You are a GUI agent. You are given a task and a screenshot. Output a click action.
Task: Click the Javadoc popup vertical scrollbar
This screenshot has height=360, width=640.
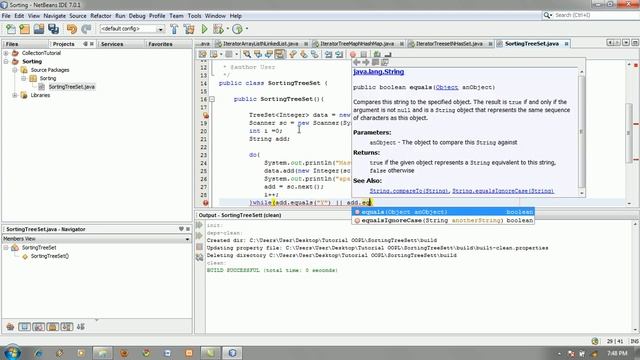(582, 131)
